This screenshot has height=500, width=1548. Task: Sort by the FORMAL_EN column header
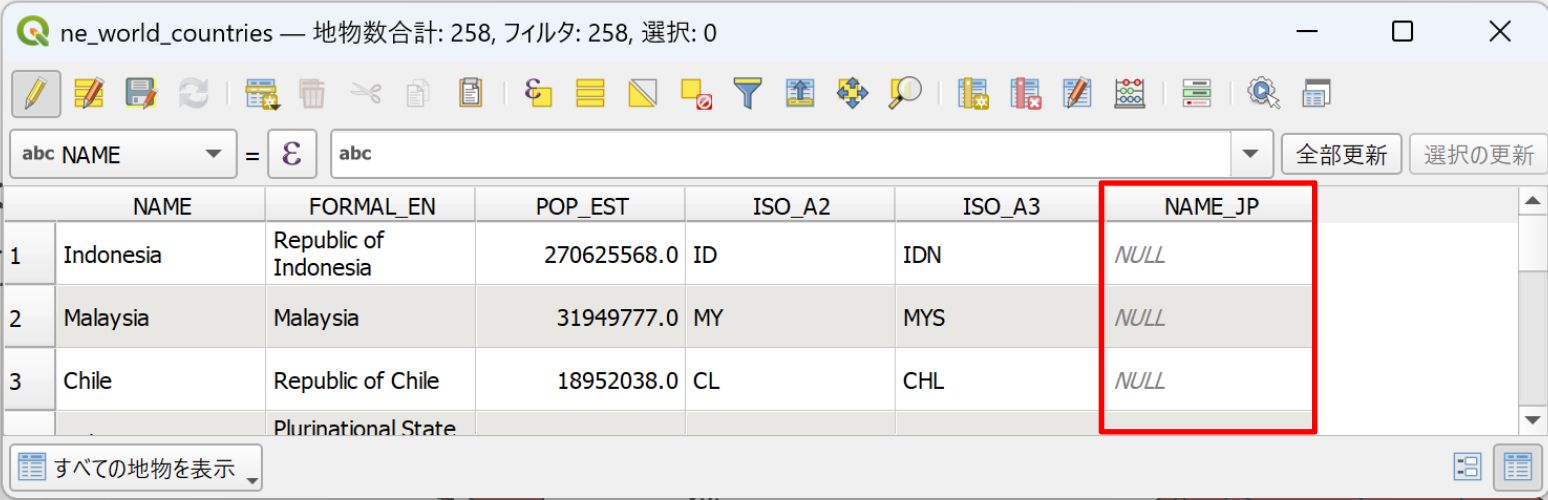(x=372, y=206)
